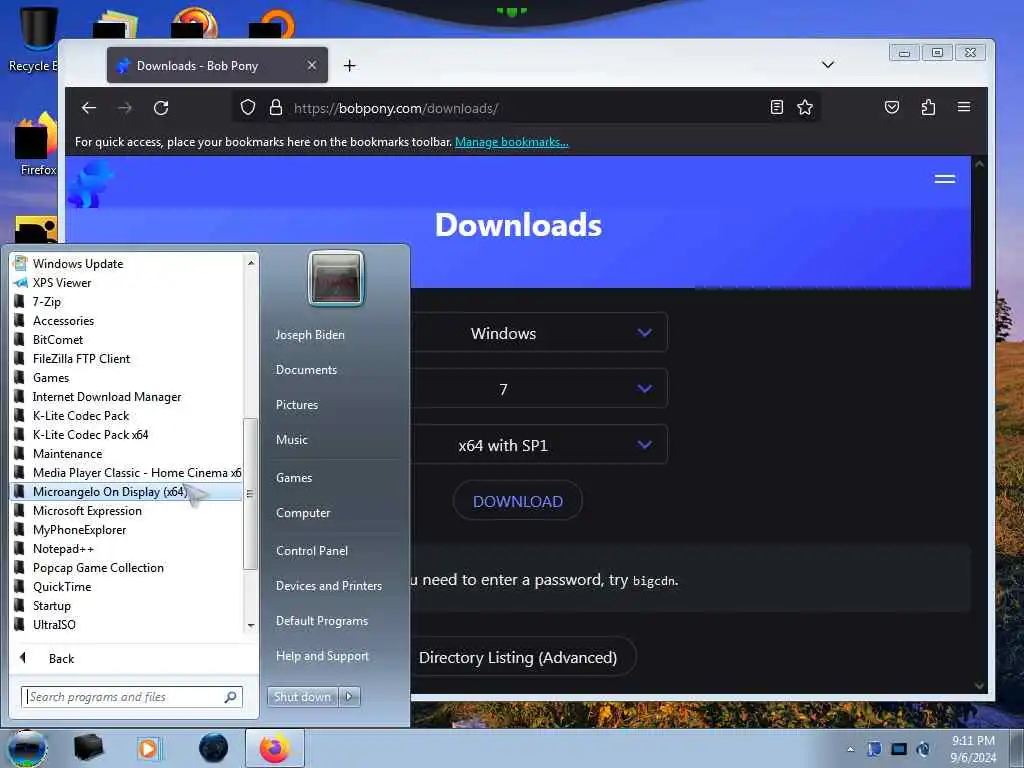Viewport: 1024px width, 768px height.
Task: Expand the Windows product dropdown
Action: point(539,333)
